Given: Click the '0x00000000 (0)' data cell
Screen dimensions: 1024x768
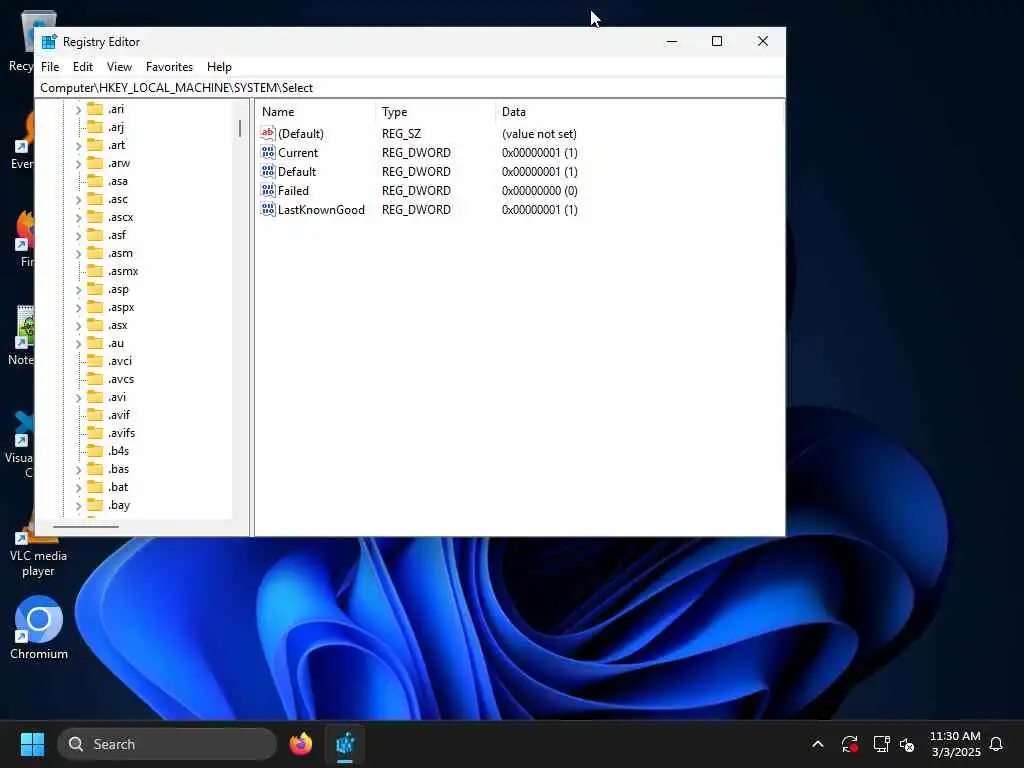Looking at the screenshot, I should point(539,190).
